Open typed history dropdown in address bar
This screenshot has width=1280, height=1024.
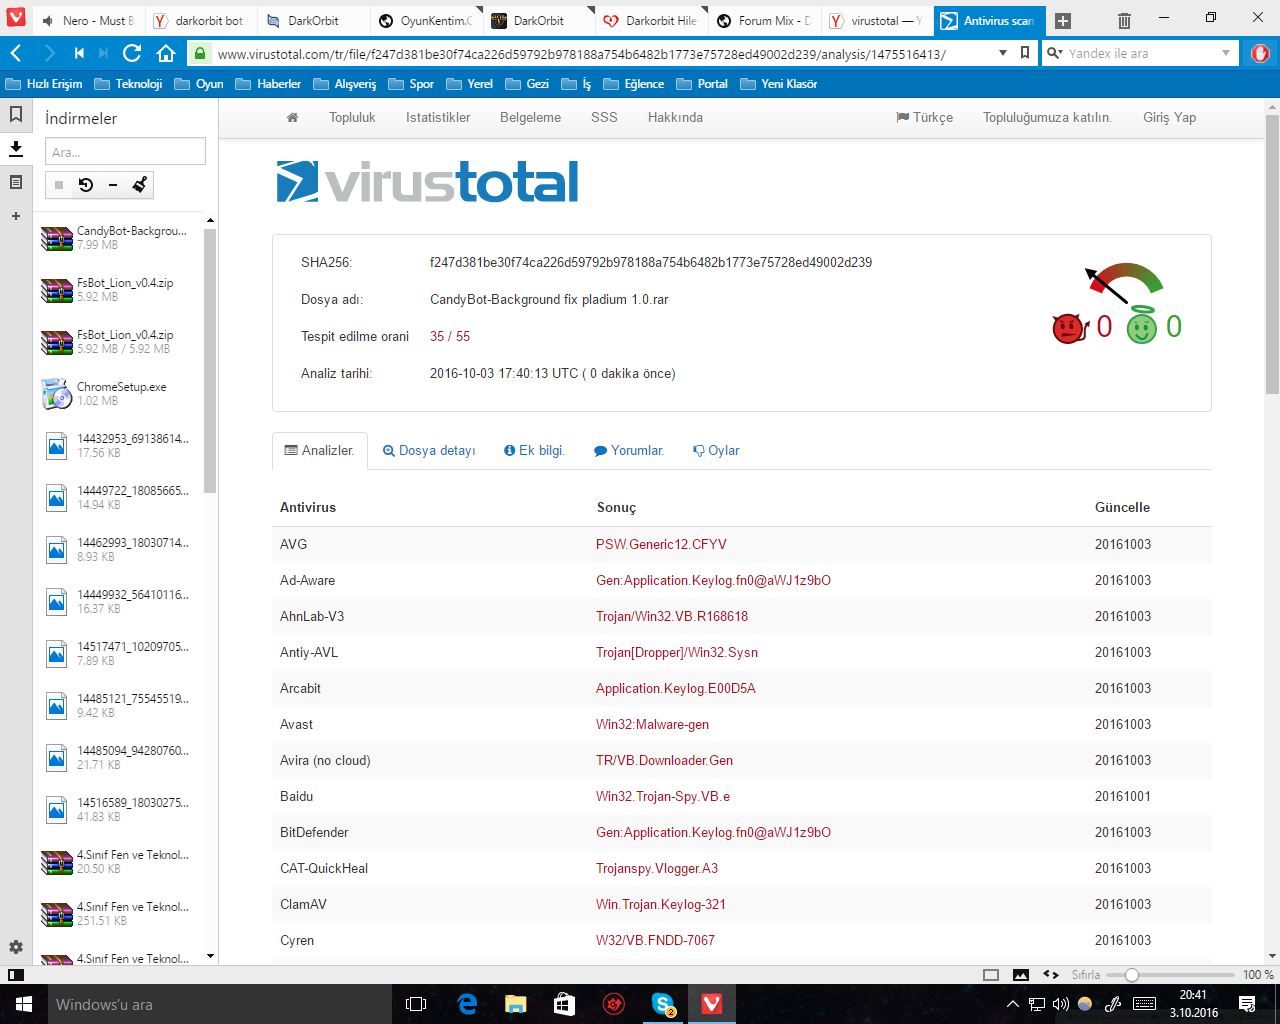coord(1003,53)
